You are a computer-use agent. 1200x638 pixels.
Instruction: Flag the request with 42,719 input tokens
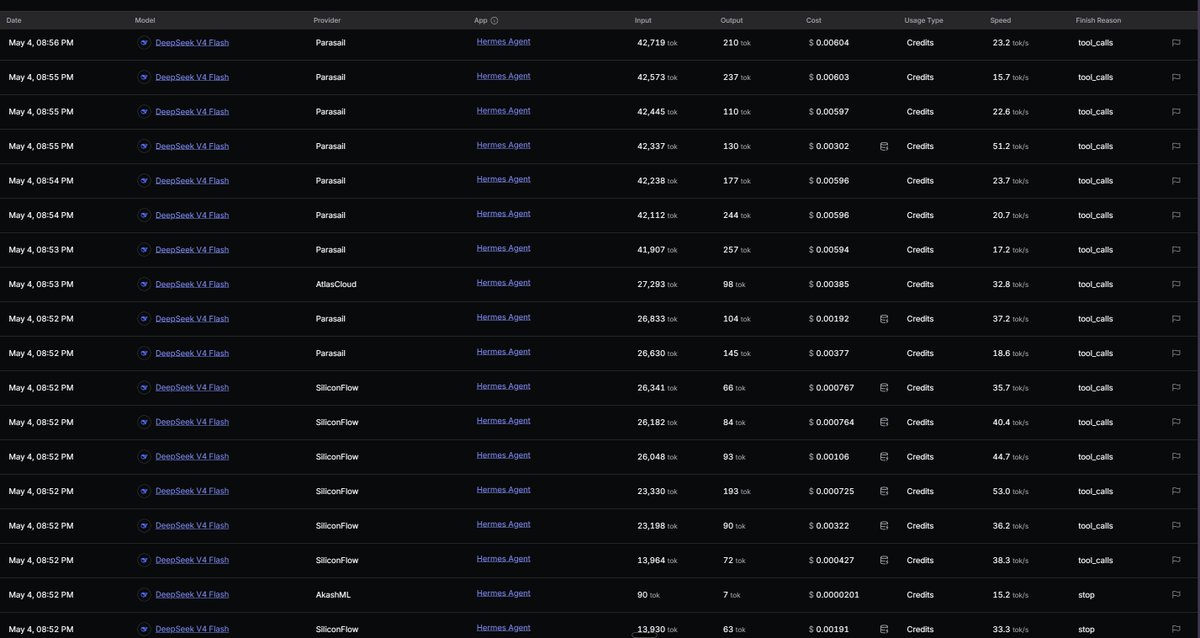click(1176, 43)
